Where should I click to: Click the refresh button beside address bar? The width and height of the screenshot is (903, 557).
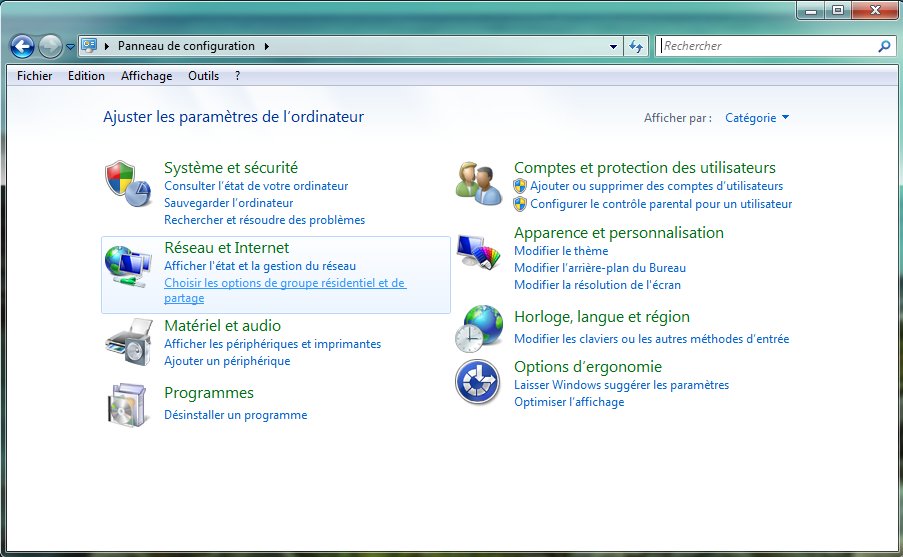point(636,46)
